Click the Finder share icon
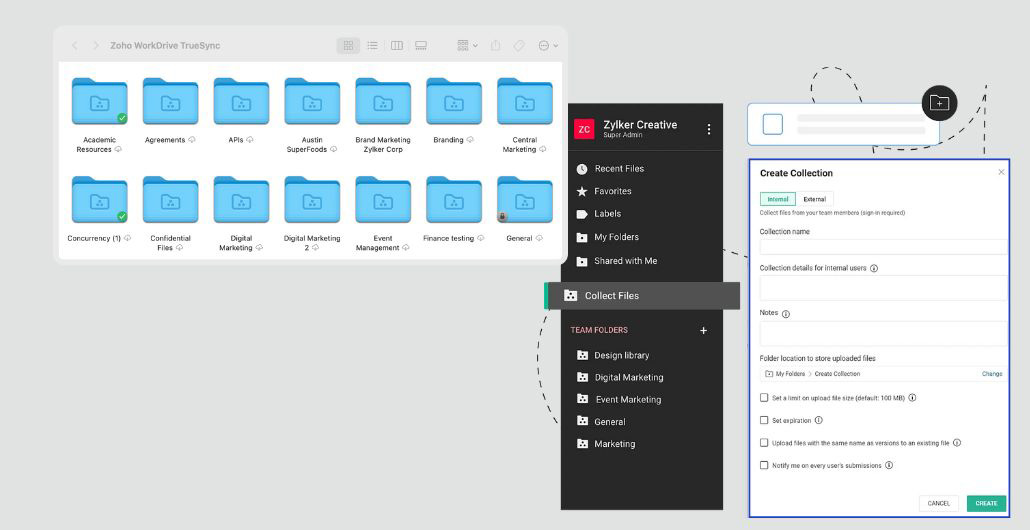This screenshot has height=530, width=1030. 495,45
